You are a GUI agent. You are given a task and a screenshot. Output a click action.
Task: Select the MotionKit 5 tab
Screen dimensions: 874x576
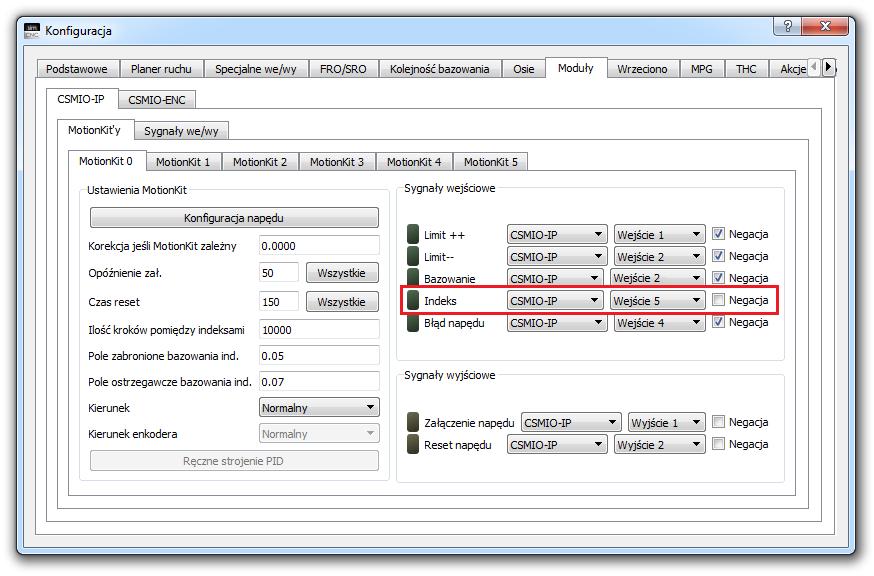[x=491, y=162]
